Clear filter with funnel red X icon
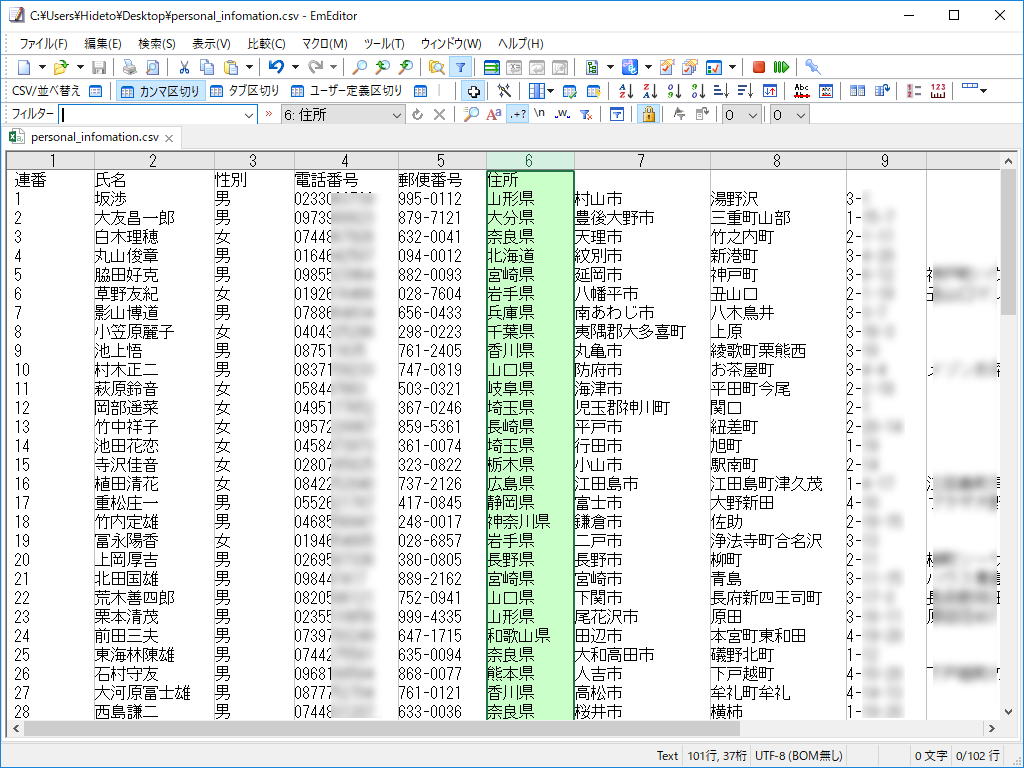 tap(586, 115)
